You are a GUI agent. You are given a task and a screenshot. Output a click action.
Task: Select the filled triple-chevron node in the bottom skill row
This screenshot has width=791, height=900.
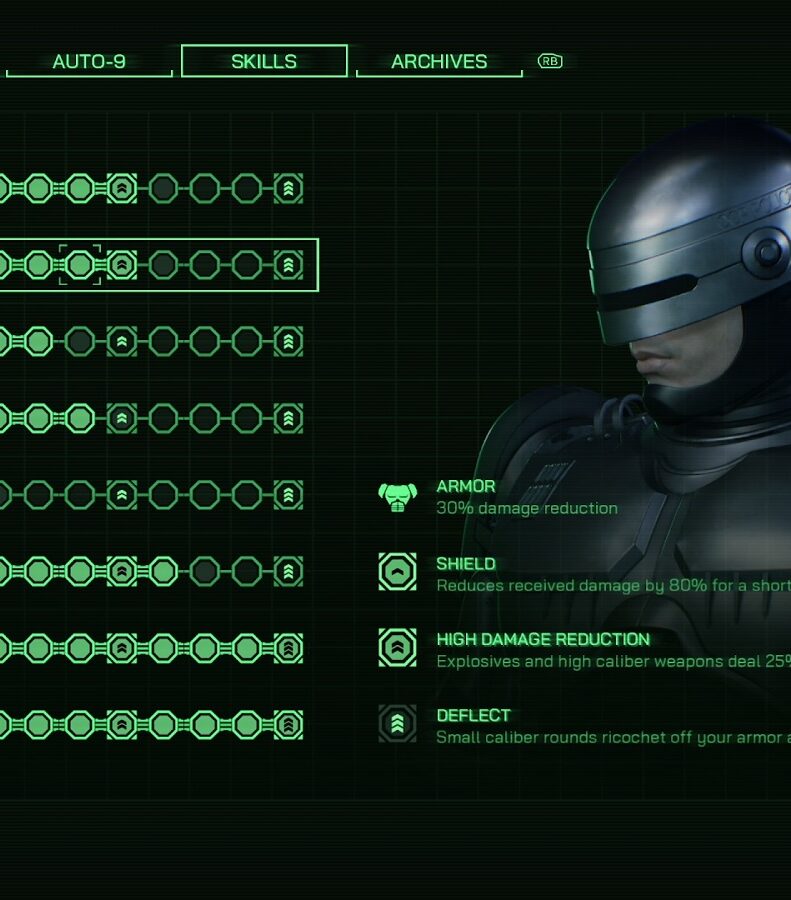click(288, 724)
